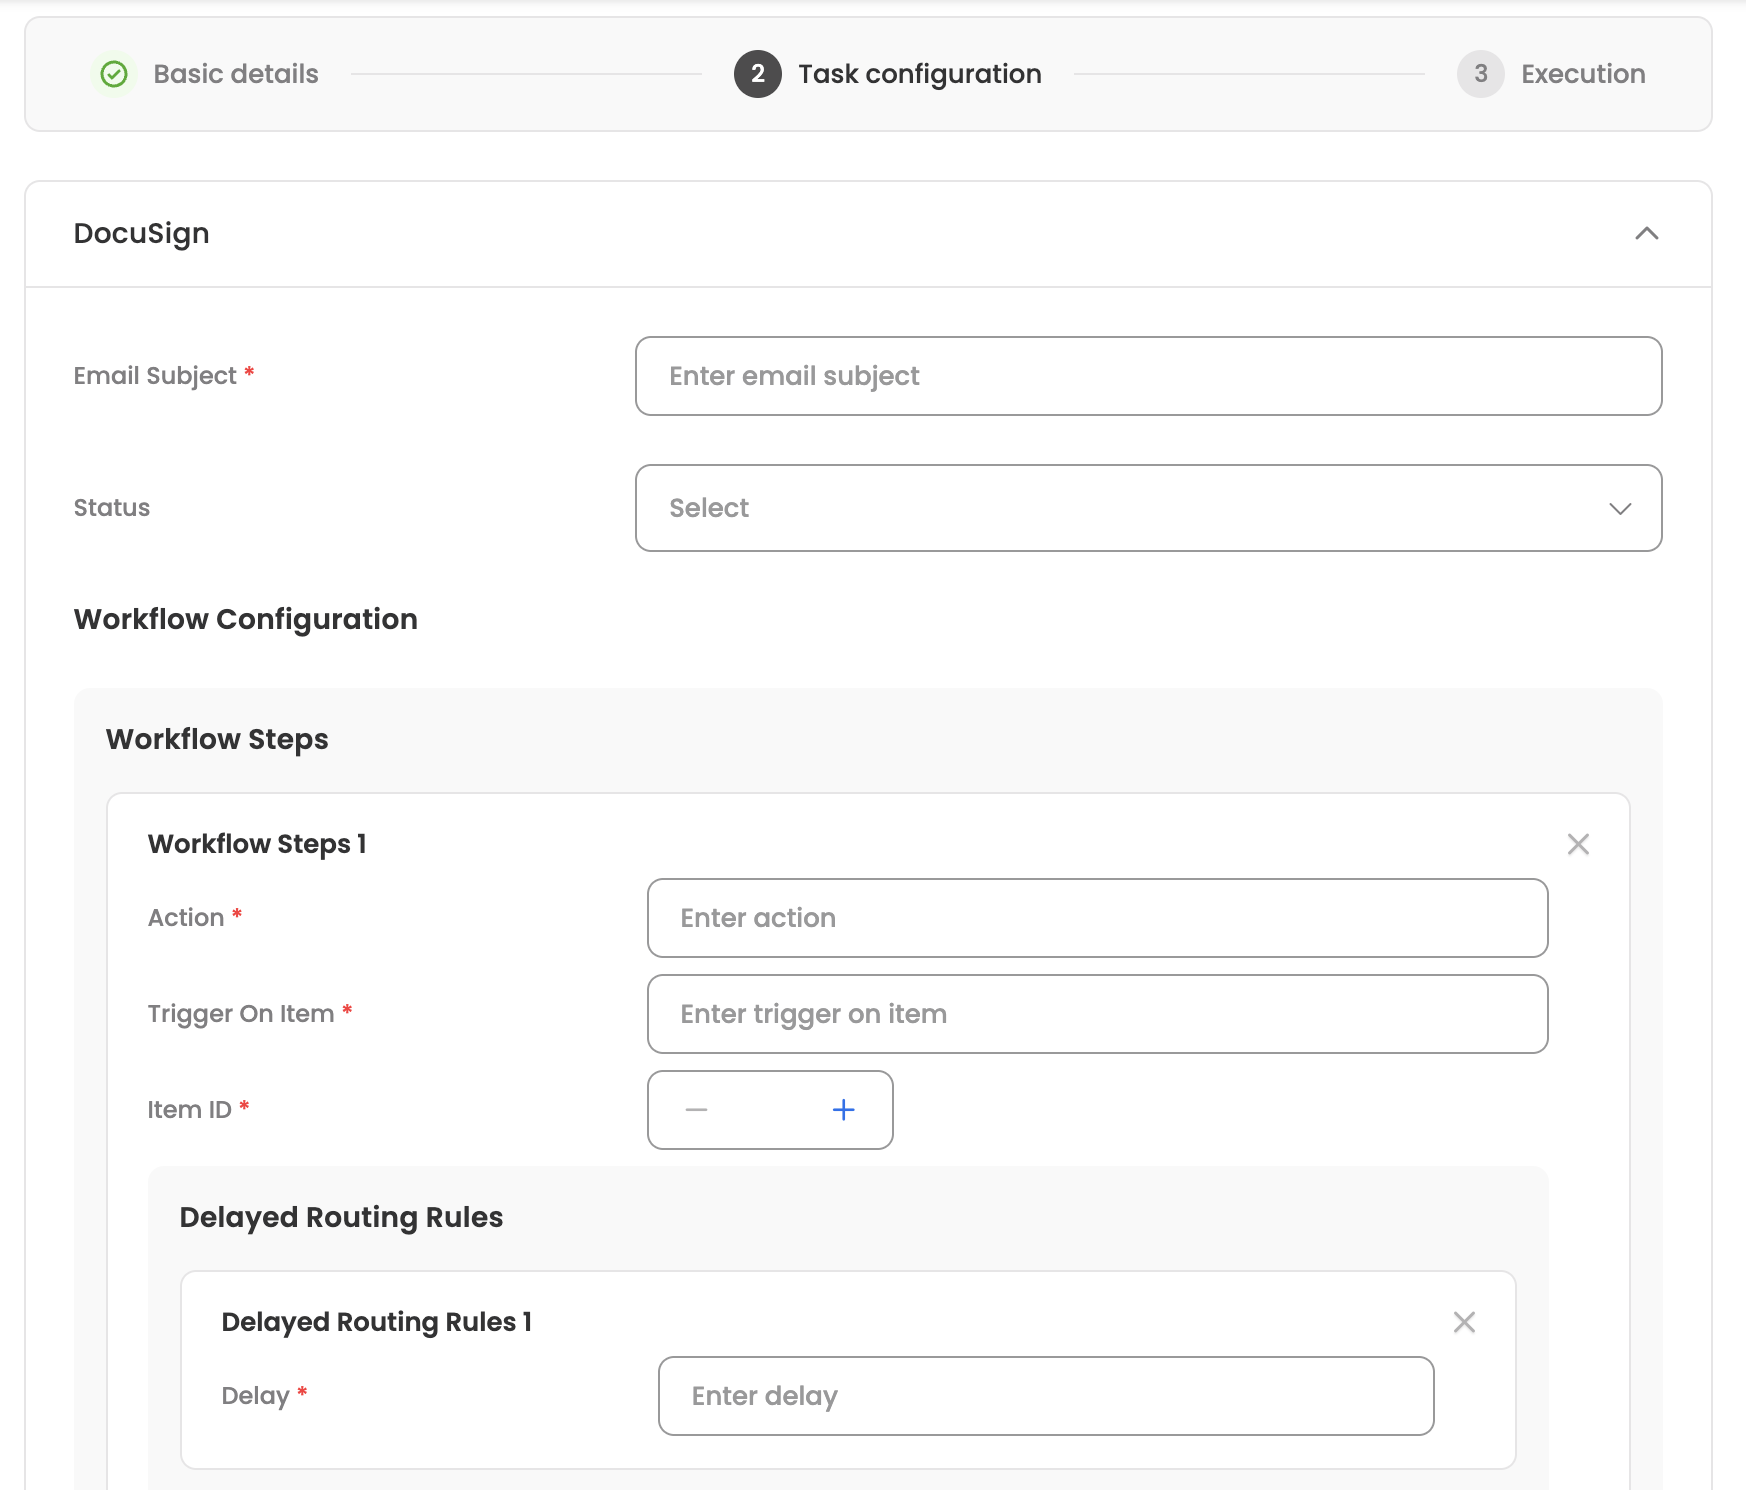Collapse the DocuSign section
Viewport: 1746px width, 1490px height.
[1646, 234]
